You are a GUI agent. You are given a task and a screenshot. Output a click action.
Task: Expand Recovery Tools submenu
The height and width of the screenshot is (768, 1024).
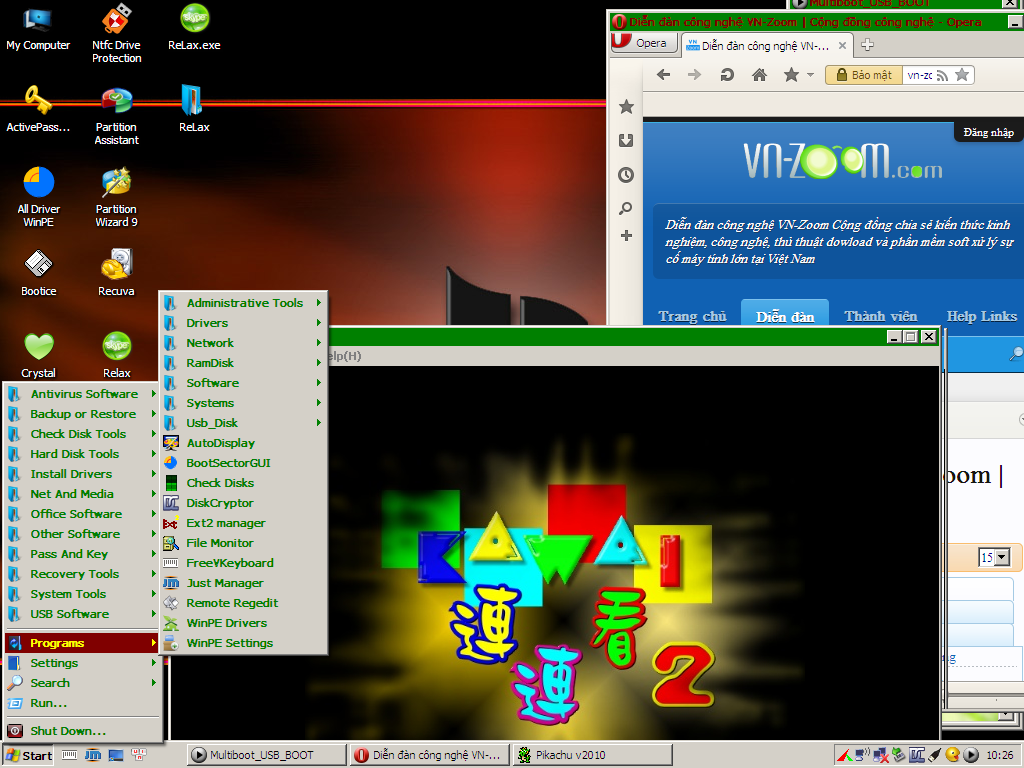click(82, 574)
